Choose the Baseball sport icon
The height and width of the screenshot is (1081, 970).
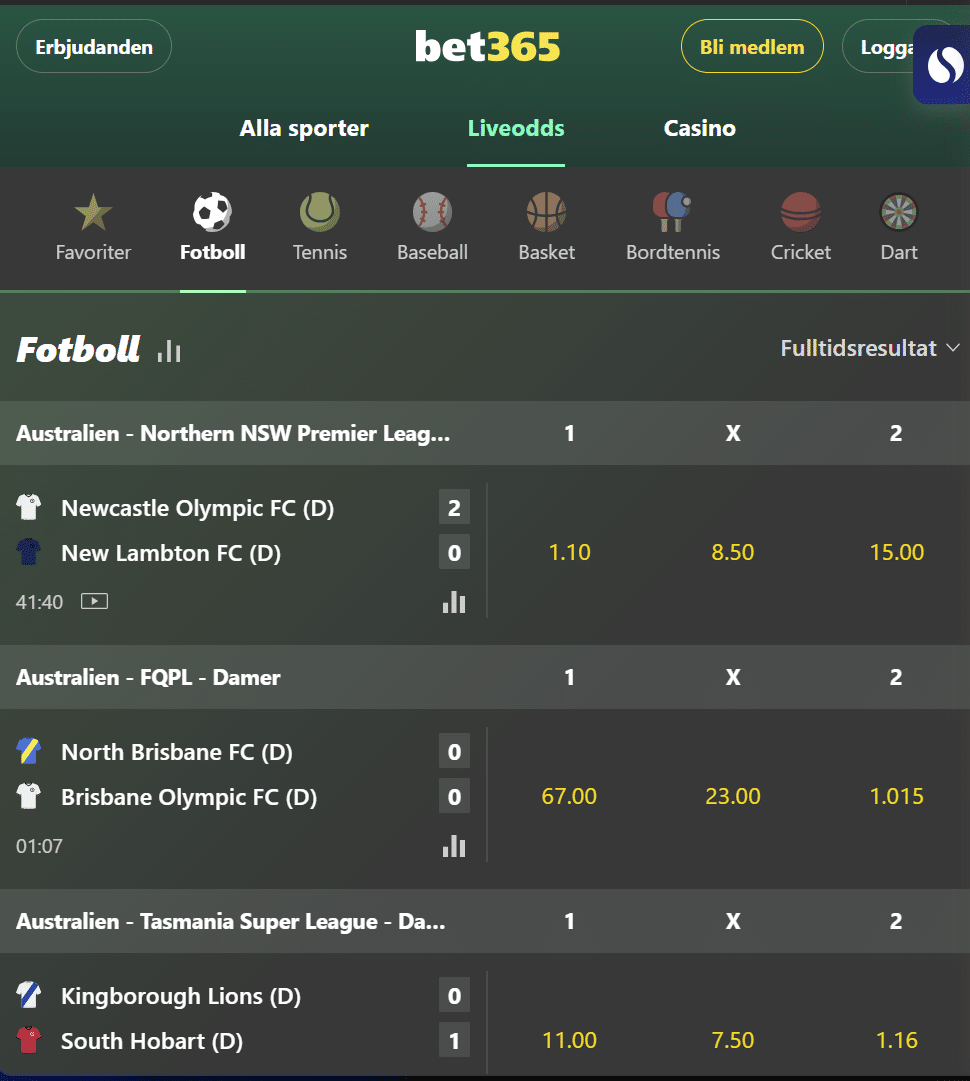432,213
